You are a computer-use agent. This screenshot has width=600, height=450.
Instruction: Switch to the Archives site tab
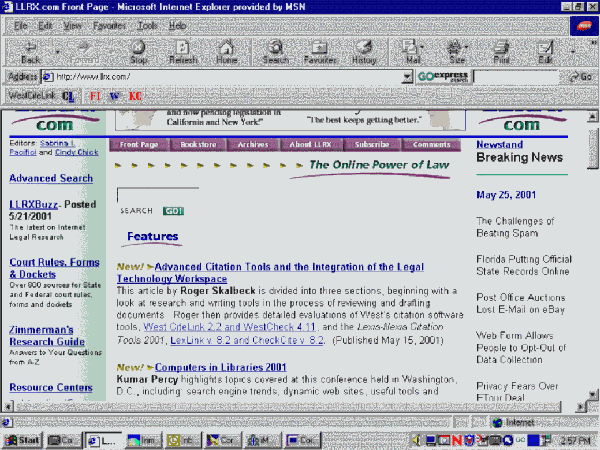point(252,145)
